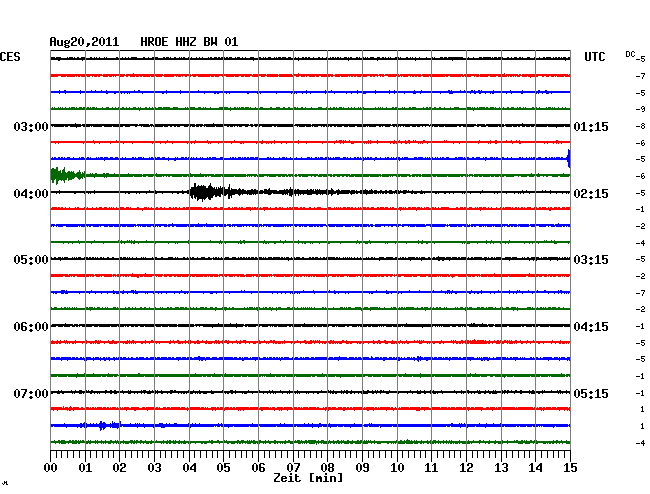Image resolution: width=650 pixels, height=494 pixels.
Task: Click the UTC column header
Action: pyautogui.click(x=594, y=57)
